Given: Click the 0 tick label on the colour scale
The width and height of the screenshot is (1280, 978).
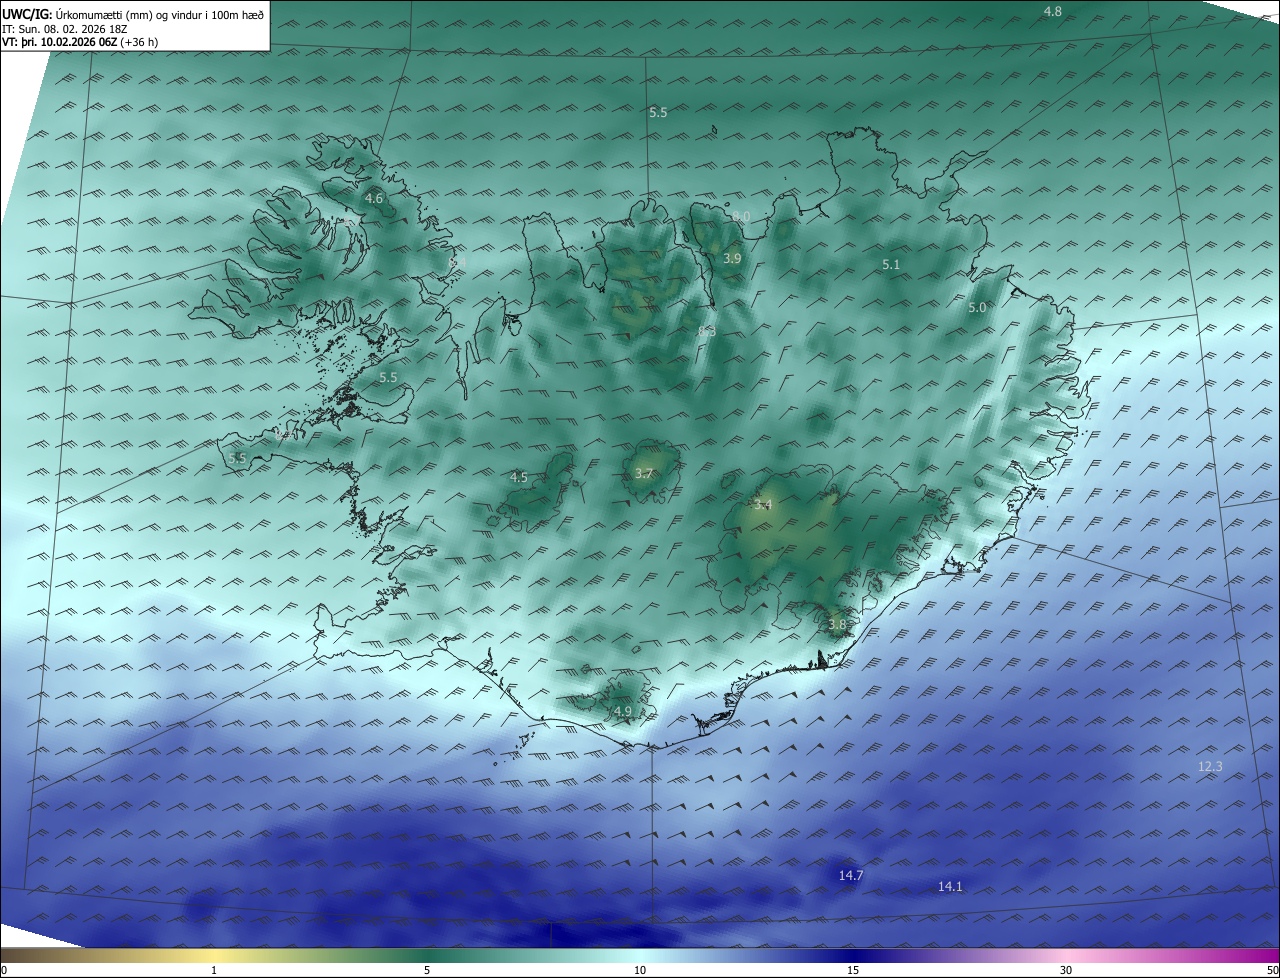Looking at the screenshot, I should (x=4, y=970).
